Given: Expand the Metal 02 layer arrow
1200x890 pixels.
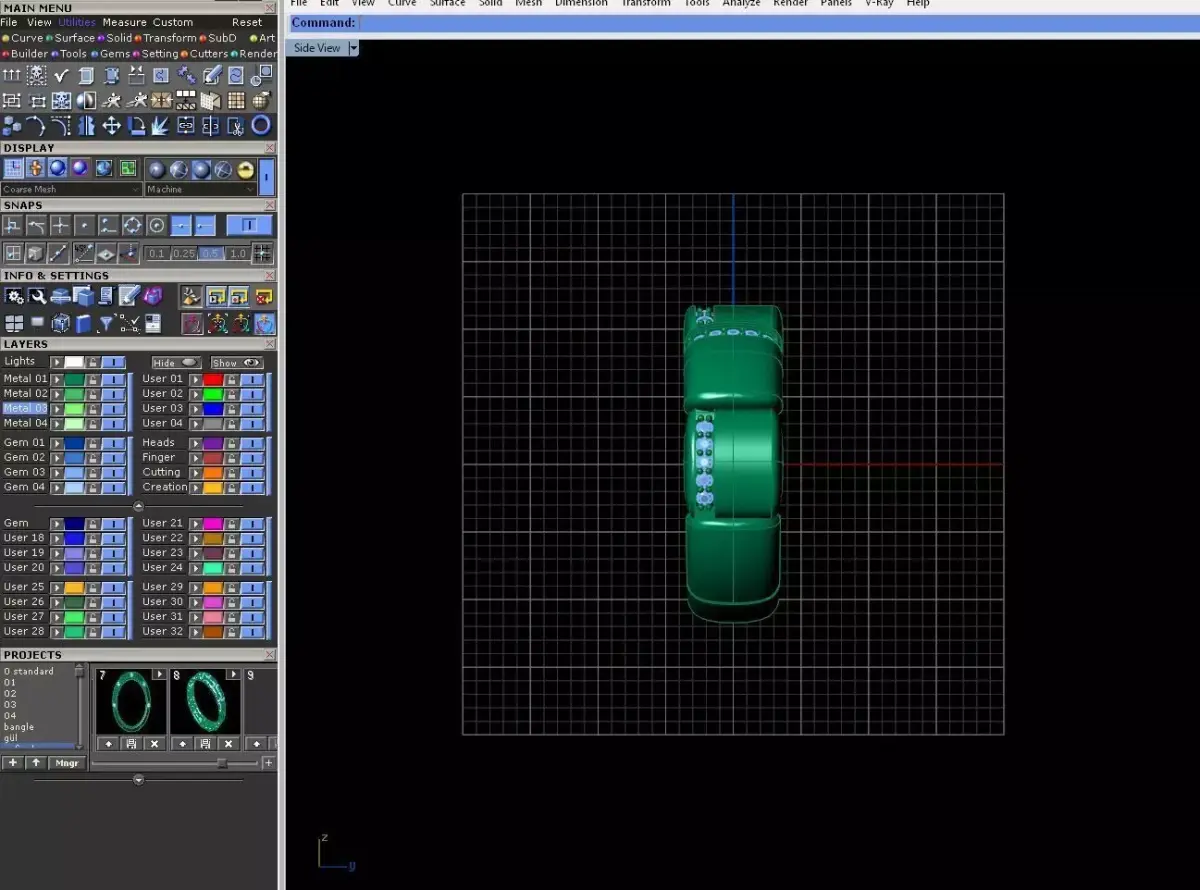Looking at the screenshot, I should click(57, 394).
